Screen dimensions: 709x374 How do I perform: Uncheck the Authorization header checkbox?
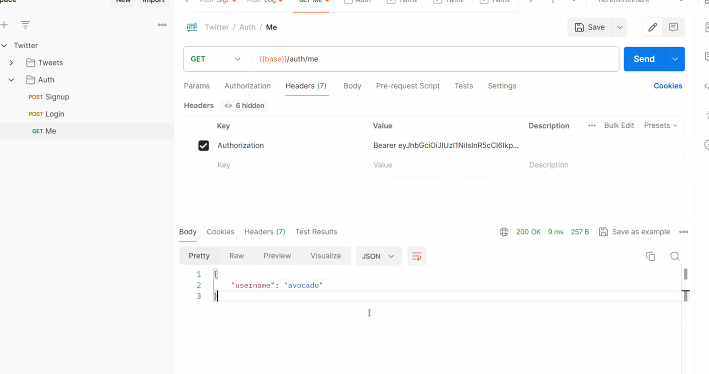pos(203,146)
